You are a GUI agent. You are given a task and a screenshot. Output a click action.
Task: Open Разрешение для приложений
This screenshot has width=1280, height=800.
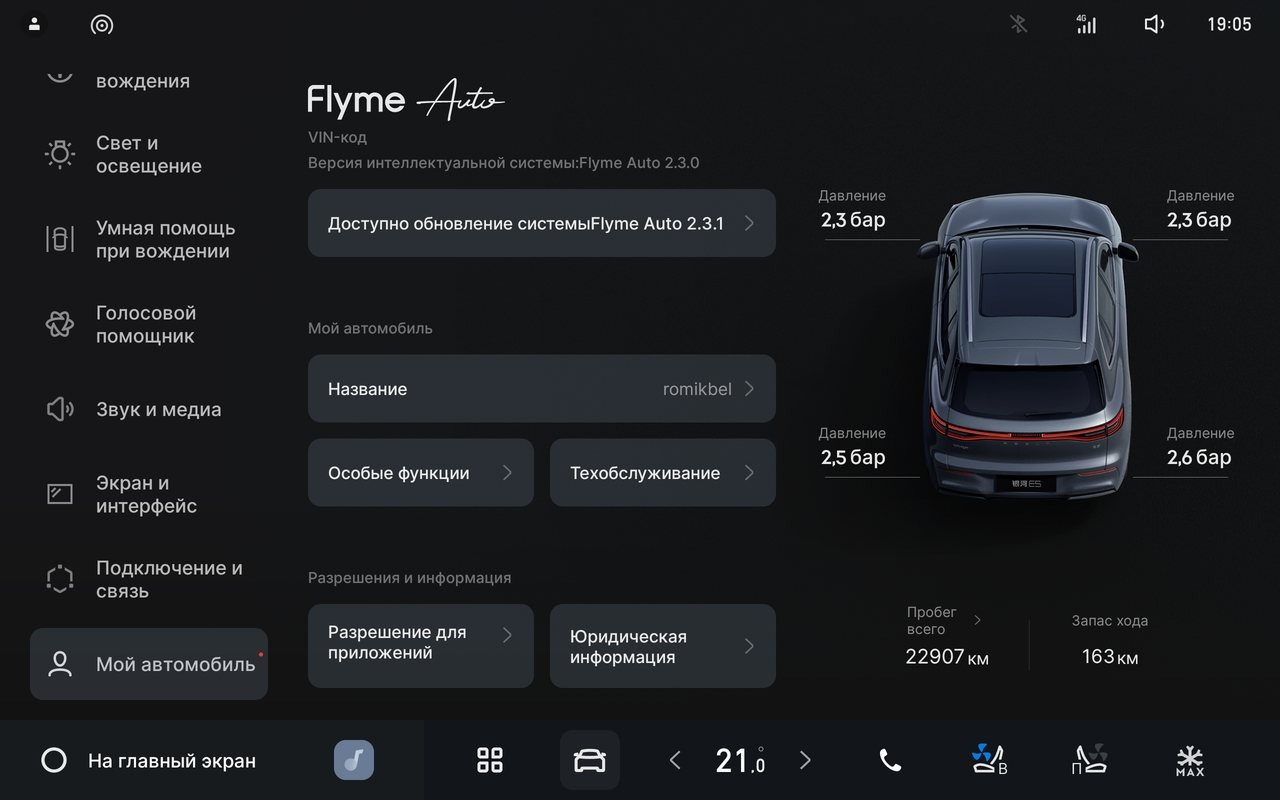coord(421,646)
